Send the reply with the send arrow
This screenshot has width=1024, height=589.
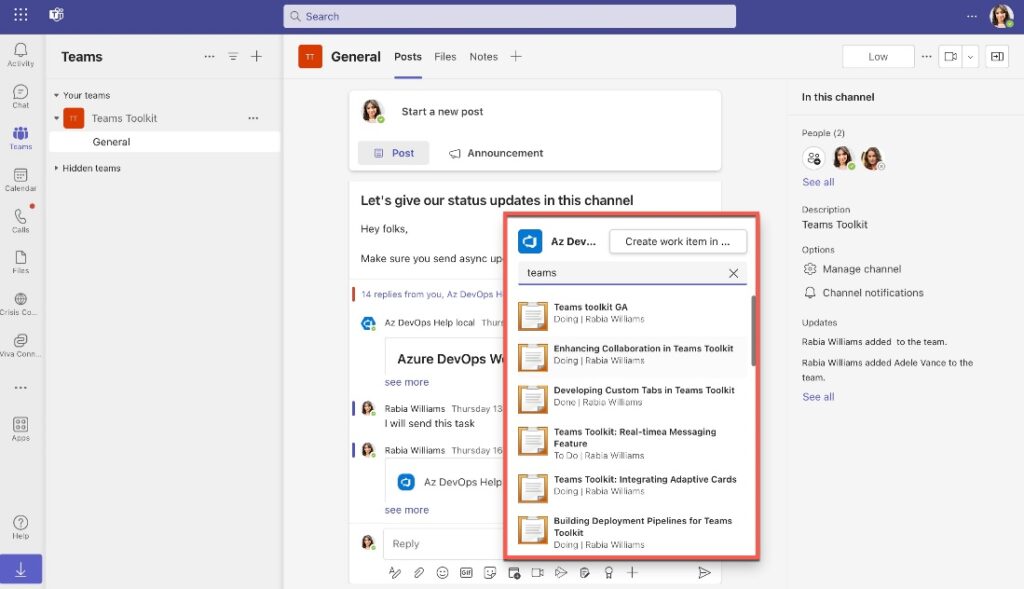pos(704,572)
